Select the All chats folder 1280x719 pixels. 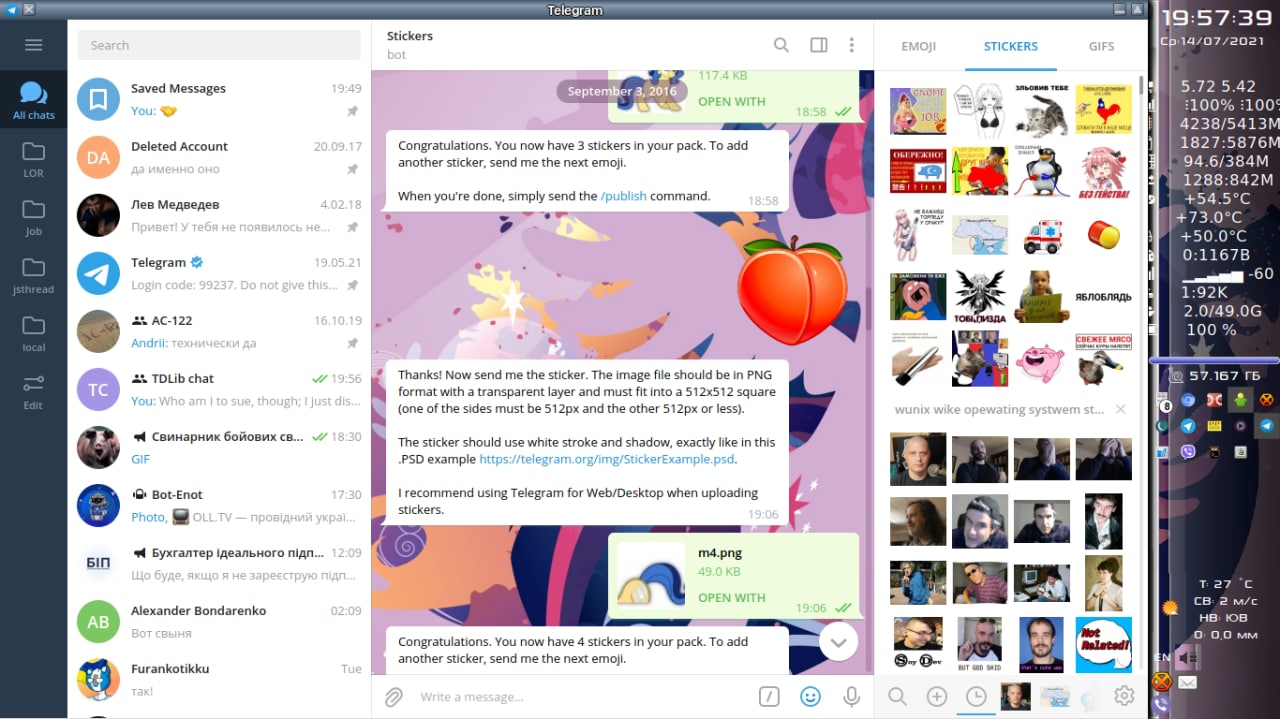(x=33, y=100)
